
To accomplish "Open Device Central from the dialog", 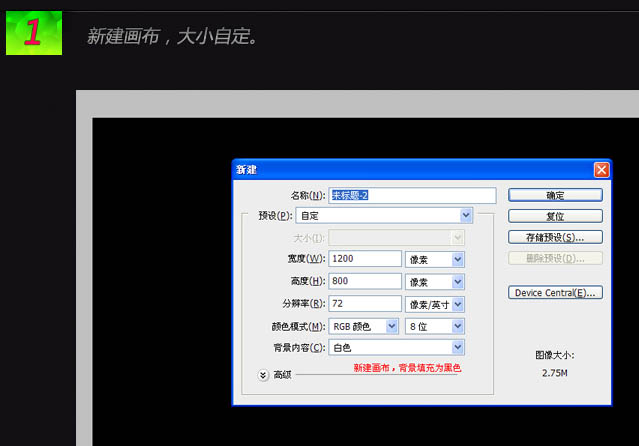I will pyautogui.click(x=555, y=293).
